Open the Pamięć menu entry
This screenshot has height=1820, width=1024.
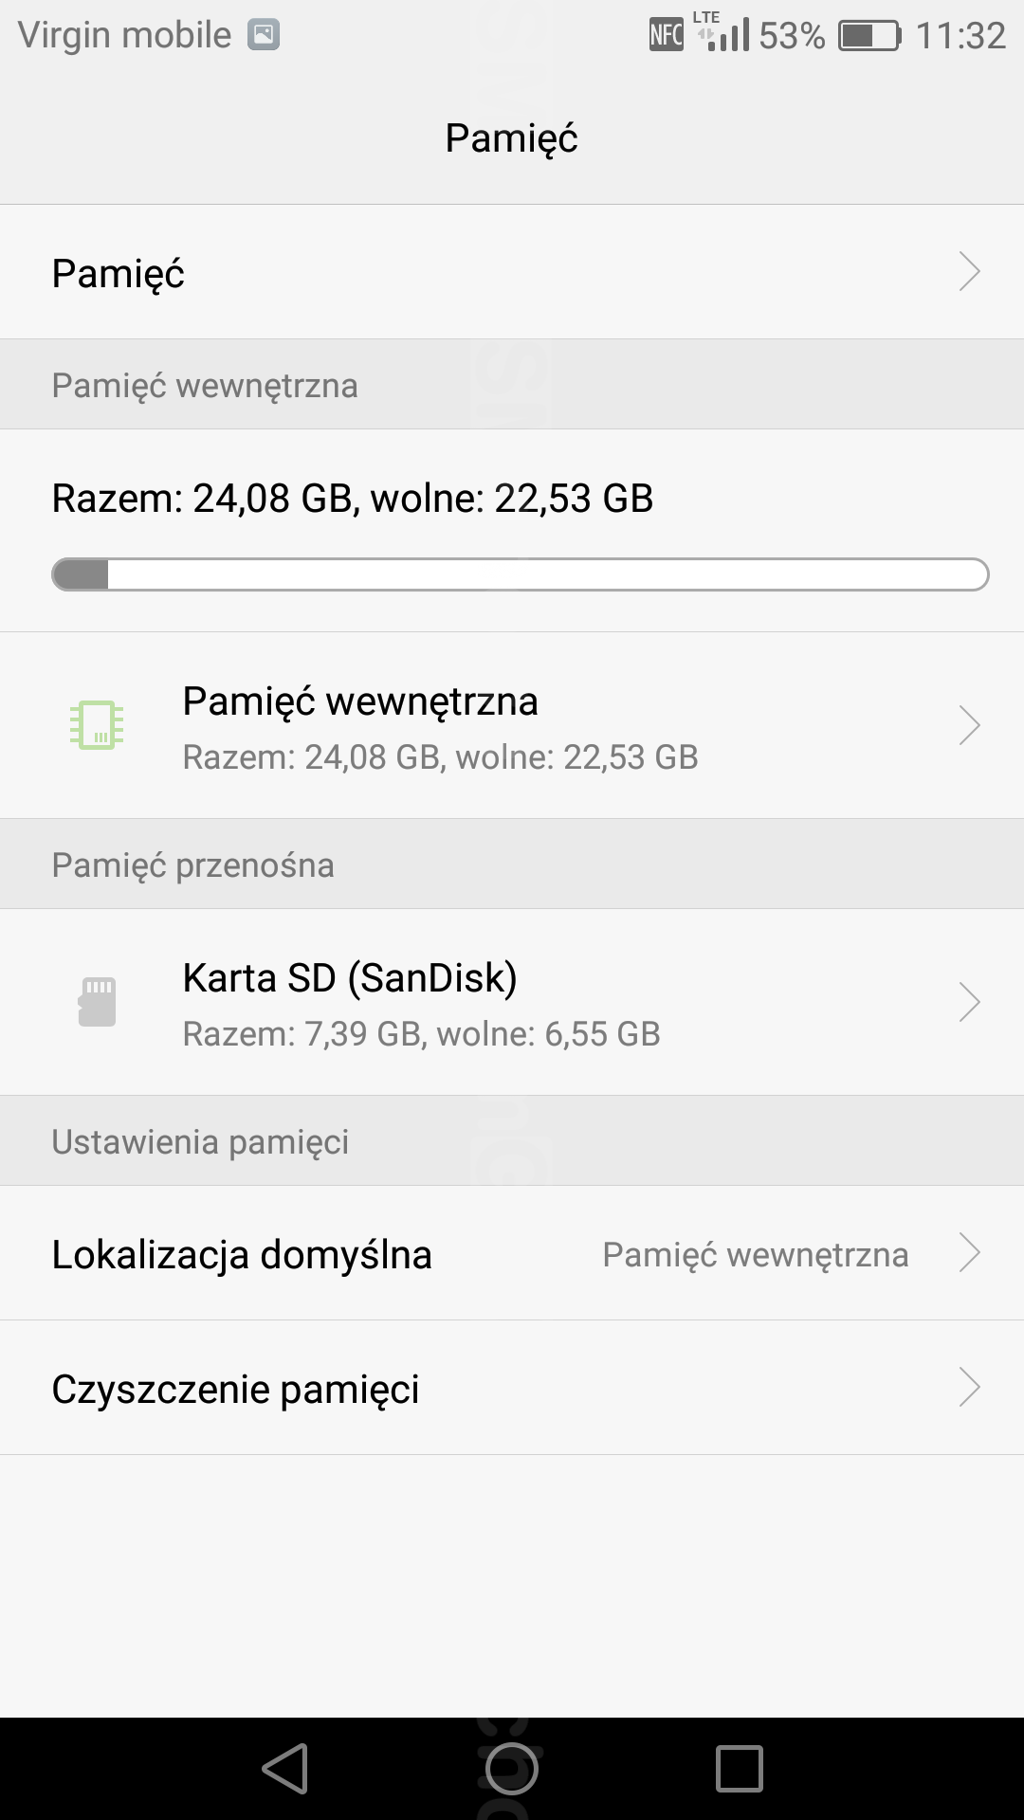tap(118, 273)
